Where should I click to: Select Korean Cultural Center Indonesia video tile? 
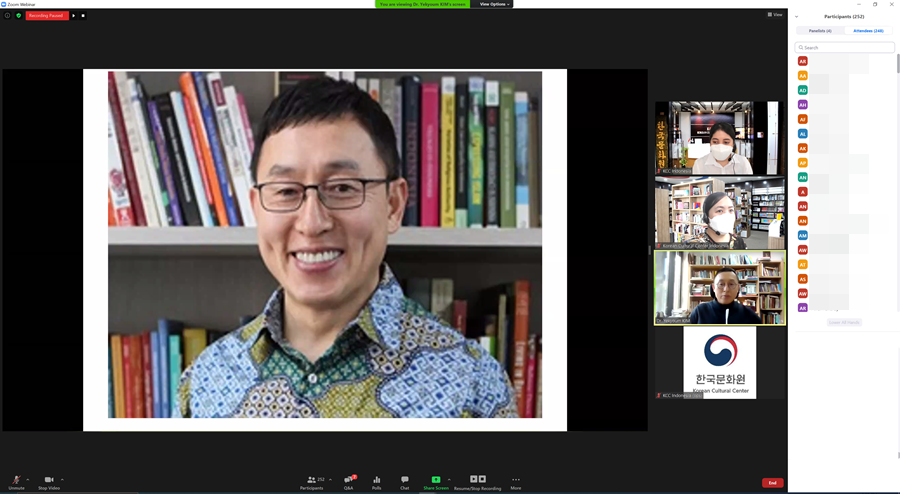[x=720, y=212]
